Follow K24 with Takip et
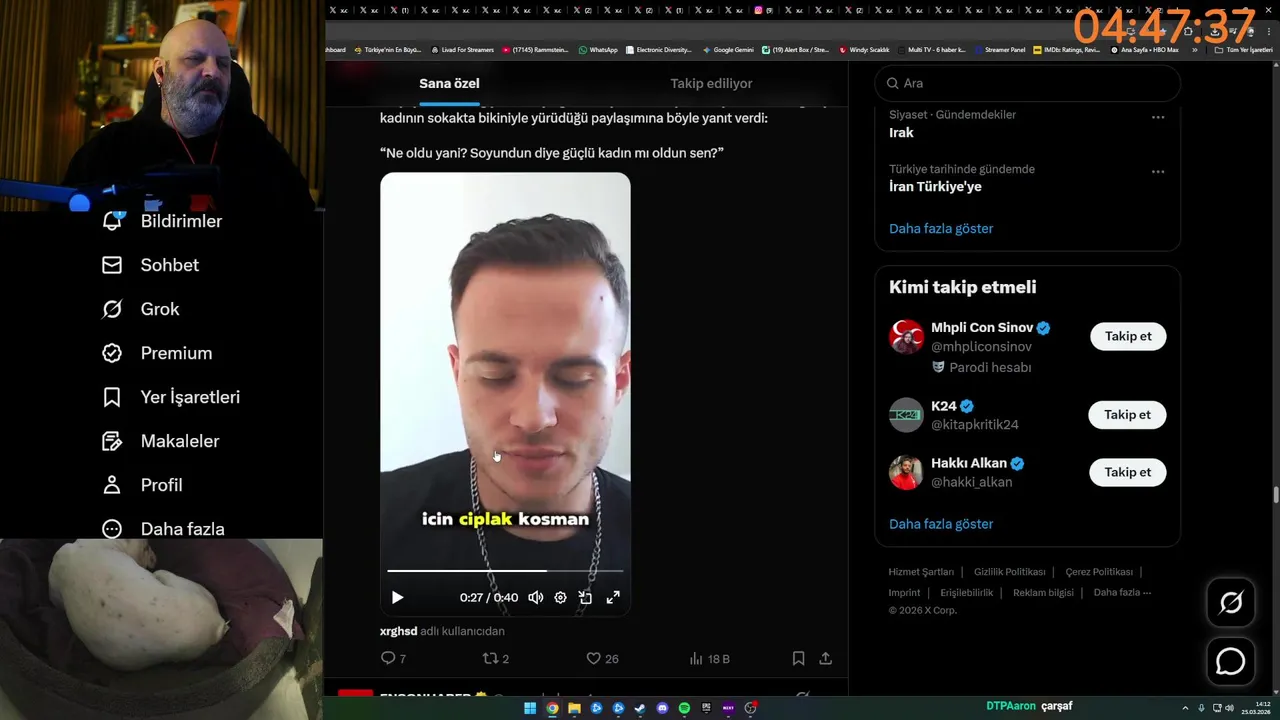The image size is (1280, 720). coord(1127,414)
